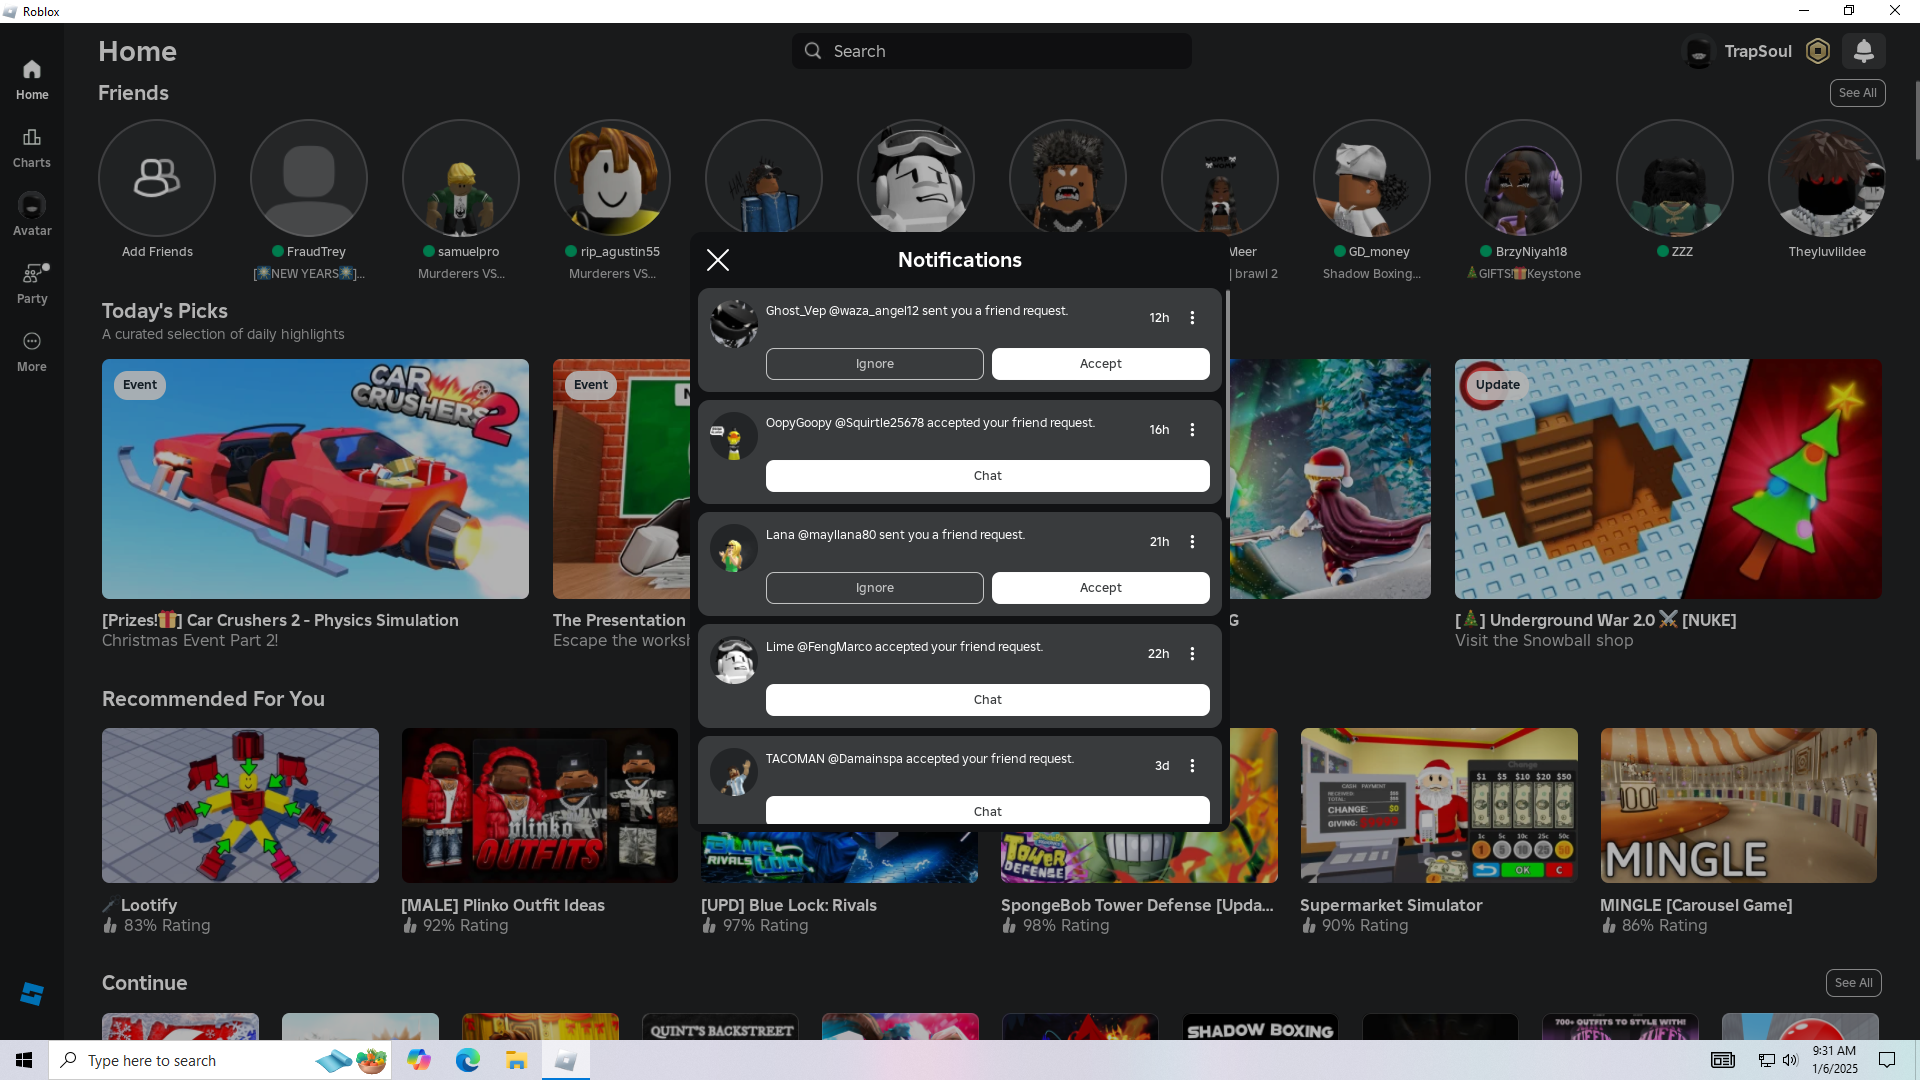
Task: Click the Add Friends icon
Action: point(157,178)
